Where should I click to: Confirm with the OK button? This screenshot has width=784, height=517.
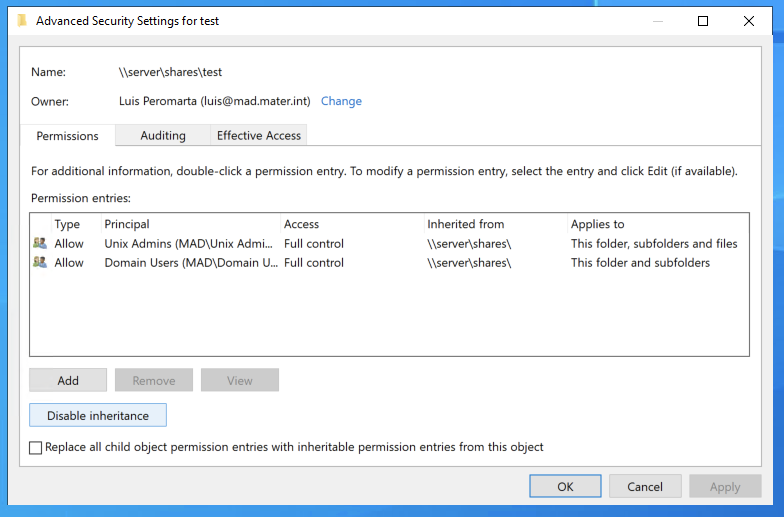pos(565,487)
